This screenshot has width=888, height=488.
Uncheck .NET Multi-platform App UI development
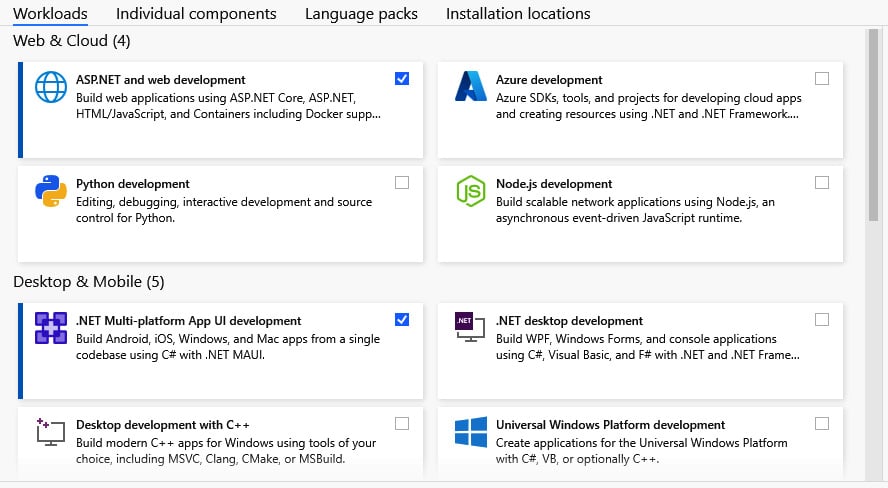coord(402,320)
